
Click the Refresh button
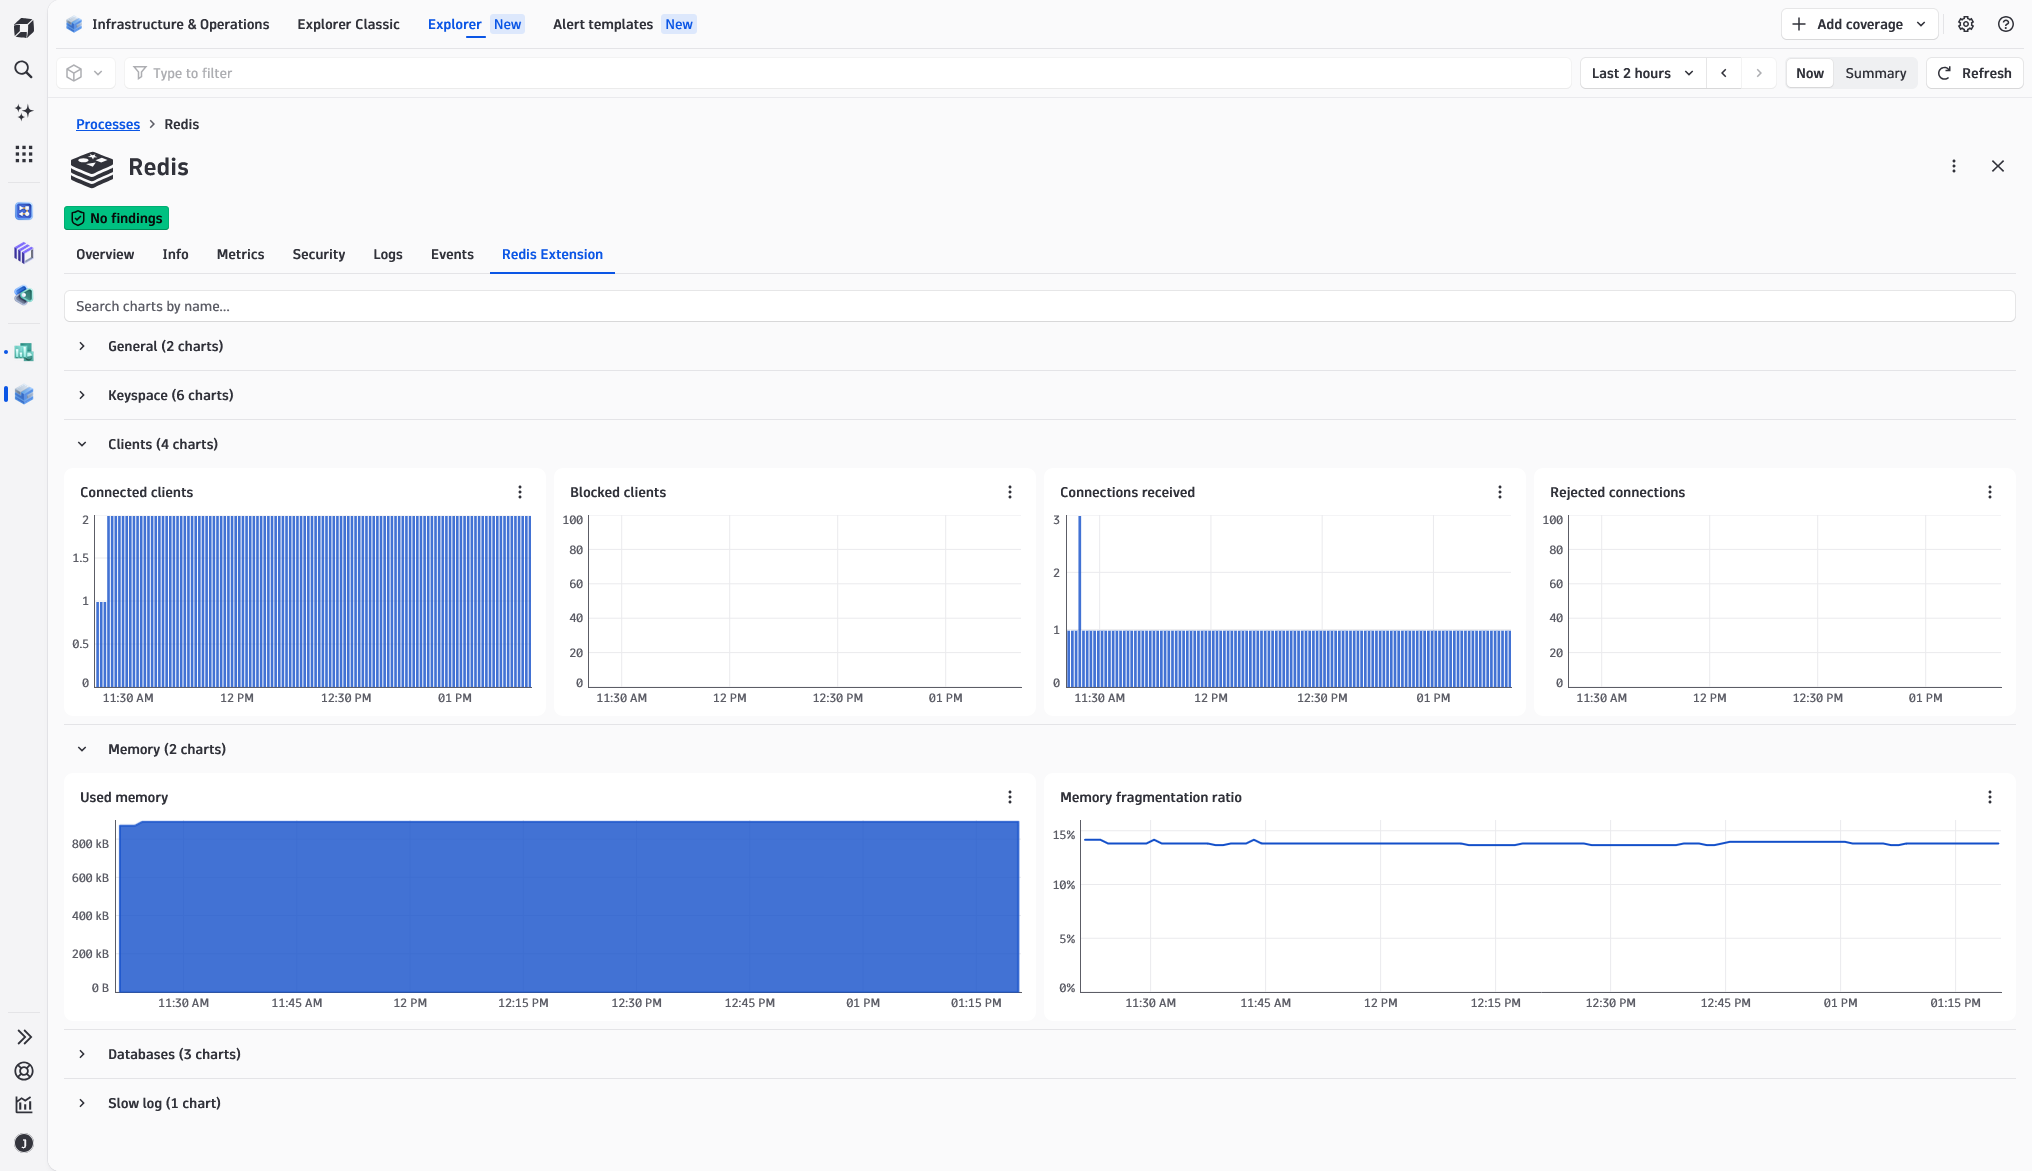pyautogui.click(x=1974, y=73)
